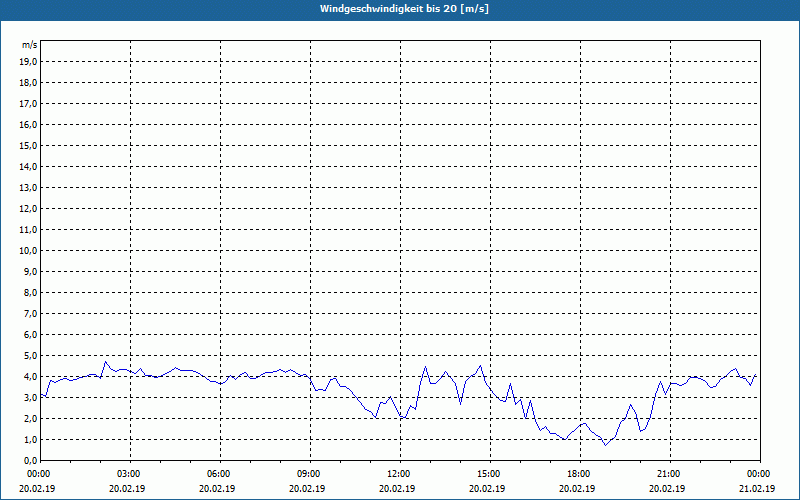This screenshot has height=500, width=800.
Task: Select the 4,0 y-axis value
Action: click(30, 377)
